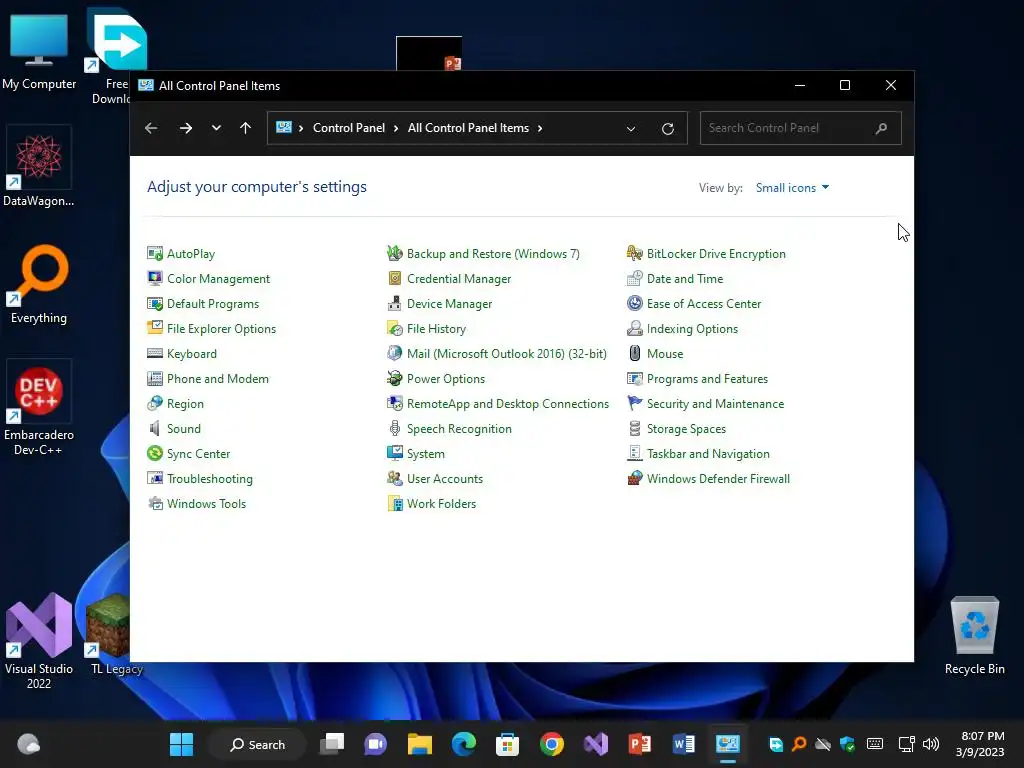Click the search magnifier in Control Panel
1024x768 pixels.
coord(882,128)
